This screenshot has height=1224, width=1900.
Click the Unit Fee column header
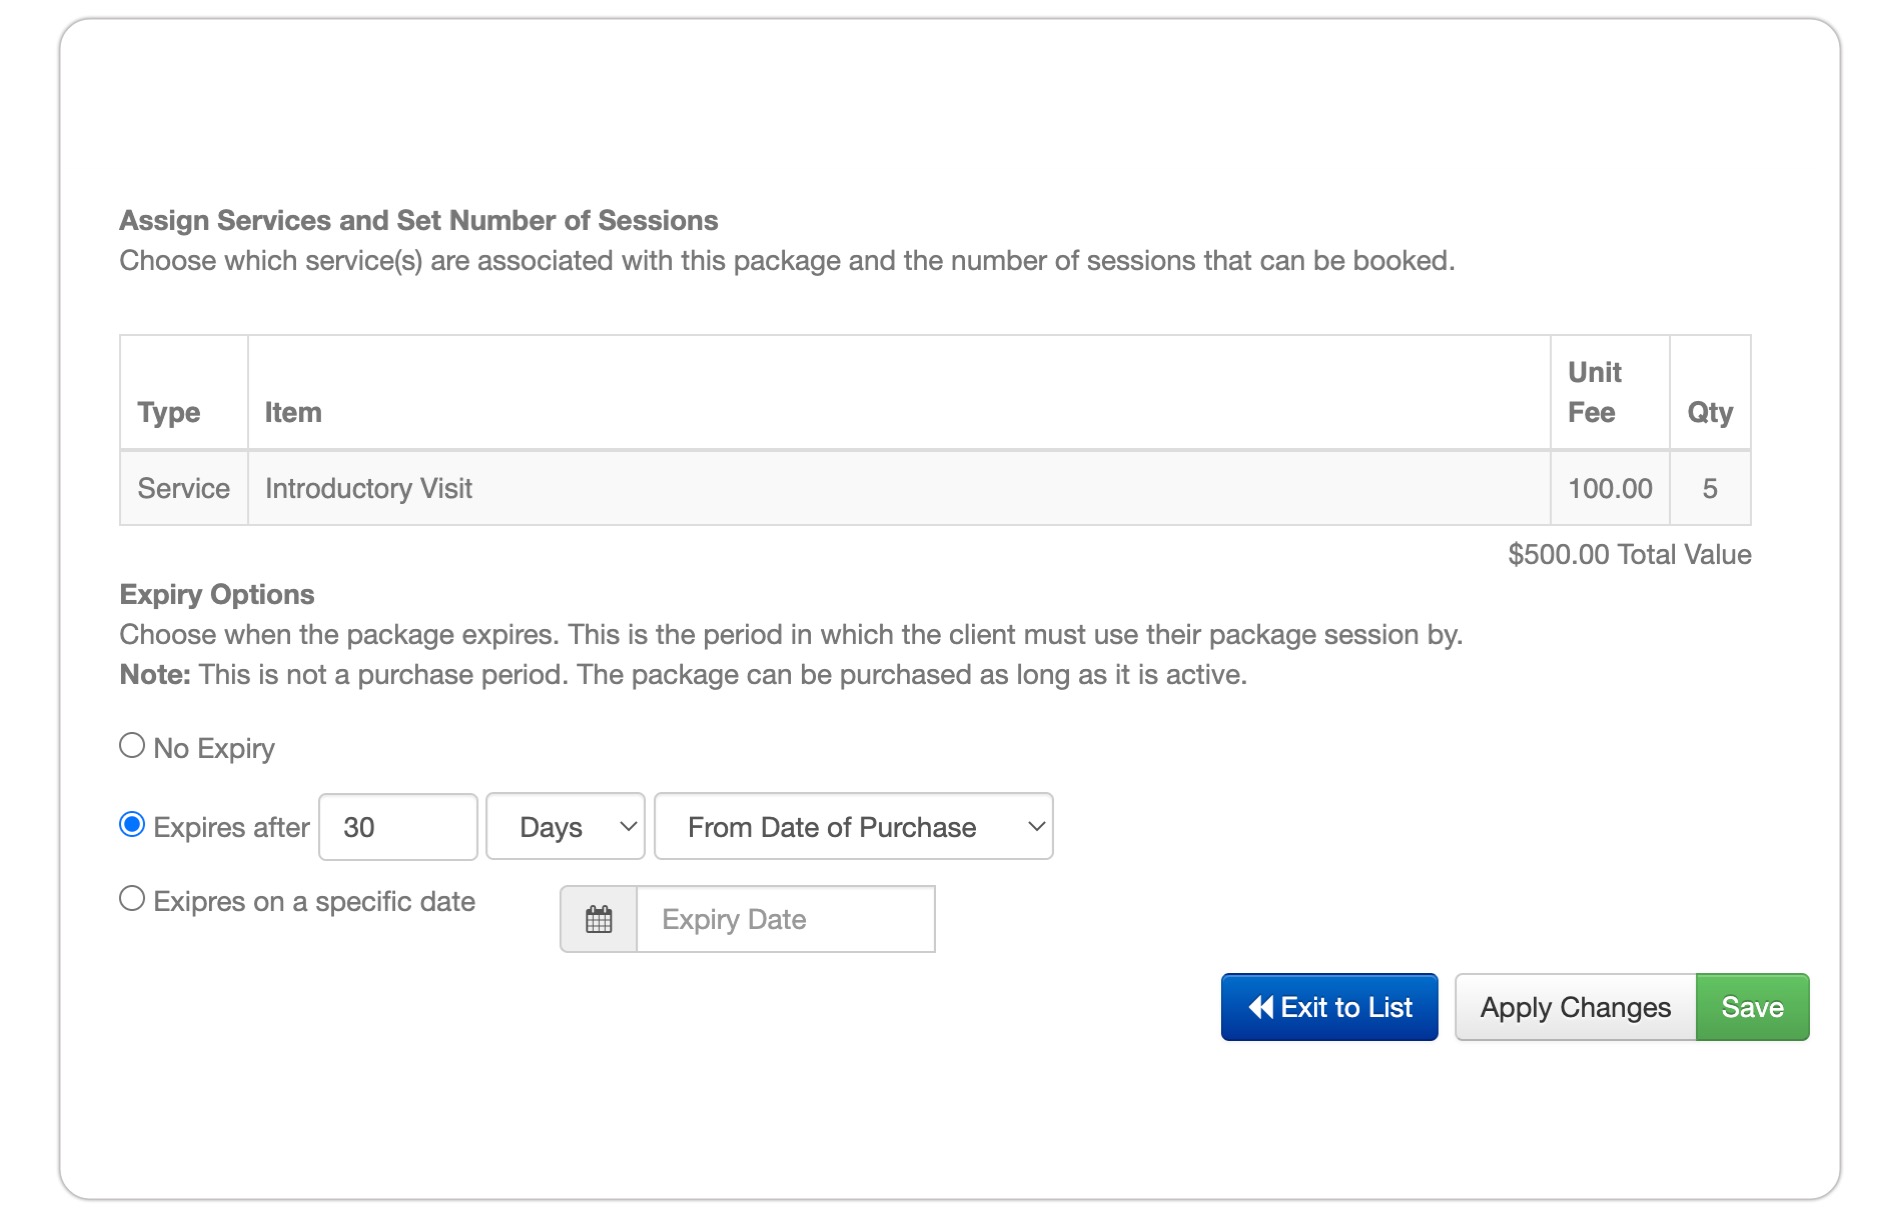[1610, 392]
